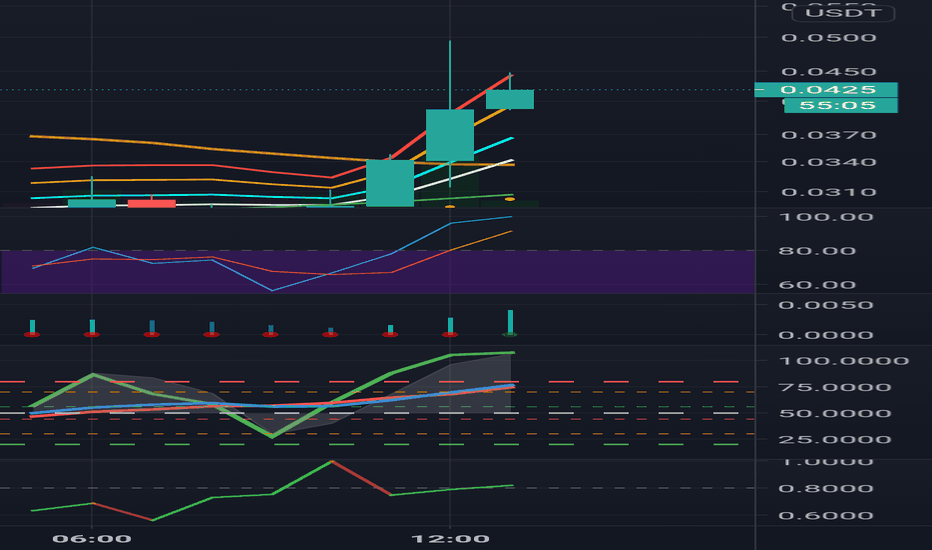Click the current price label 0.0425
932x550 pixels.
point(826,90)
